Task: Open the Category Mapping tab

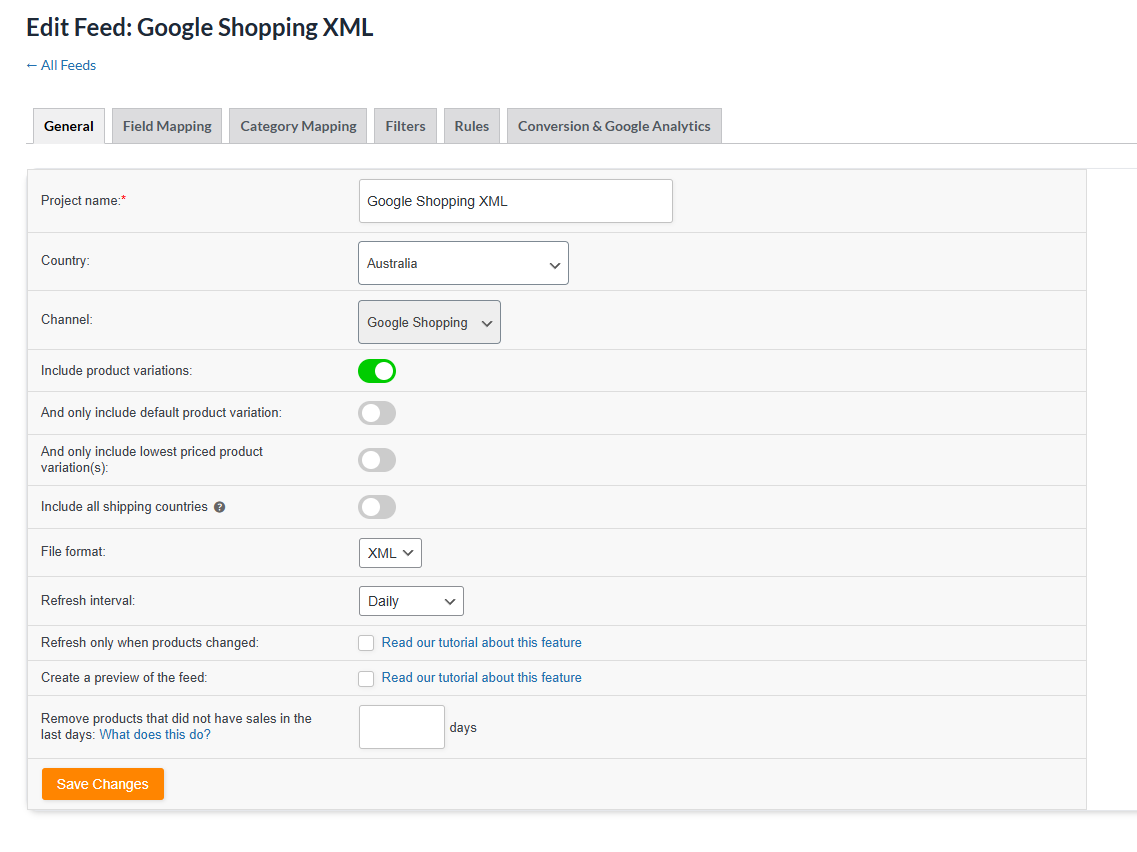Action: tap(298, 126)
